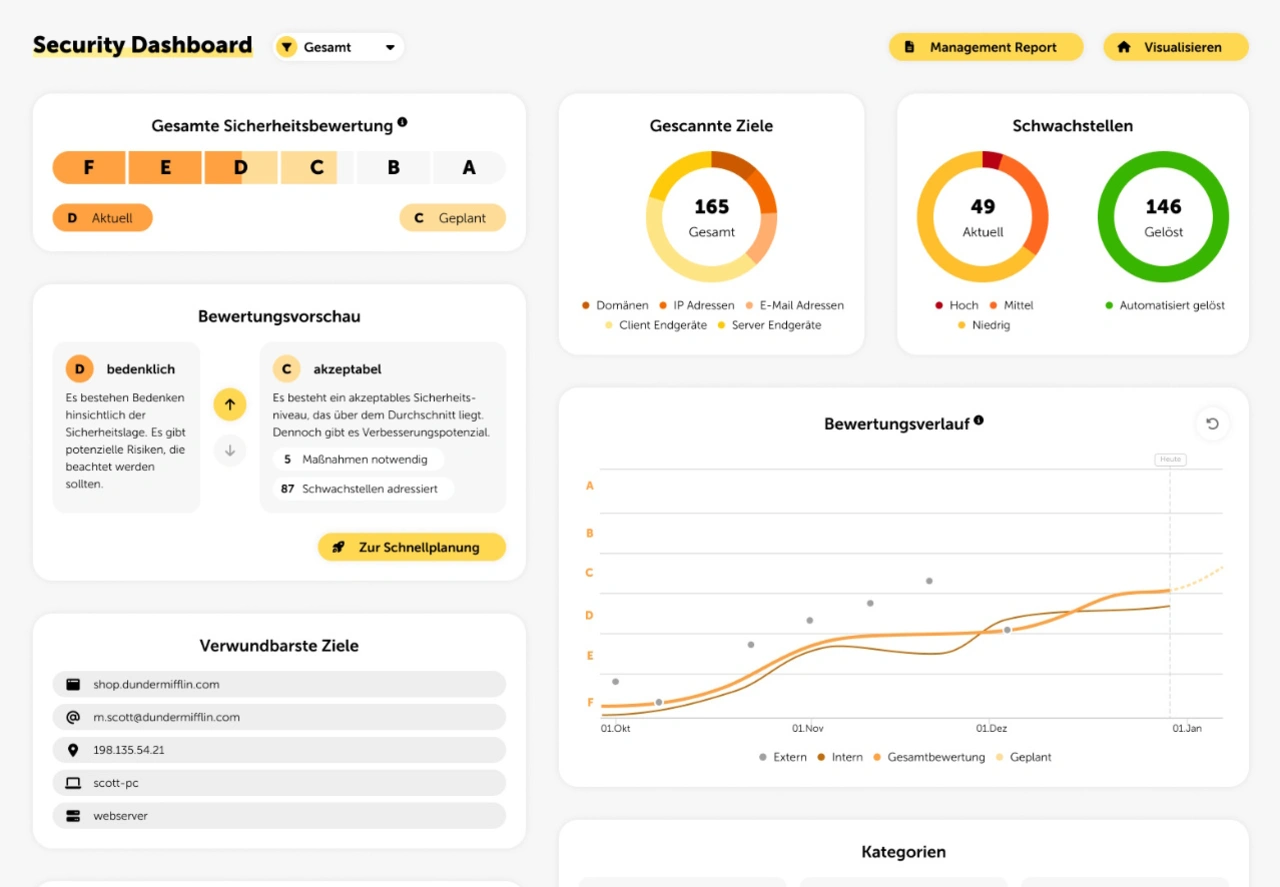Viewport: 1280px width, 887px height.
Task: Click the reset icon in Bewertungsverlauf chart
Action: pos(1212,424)
